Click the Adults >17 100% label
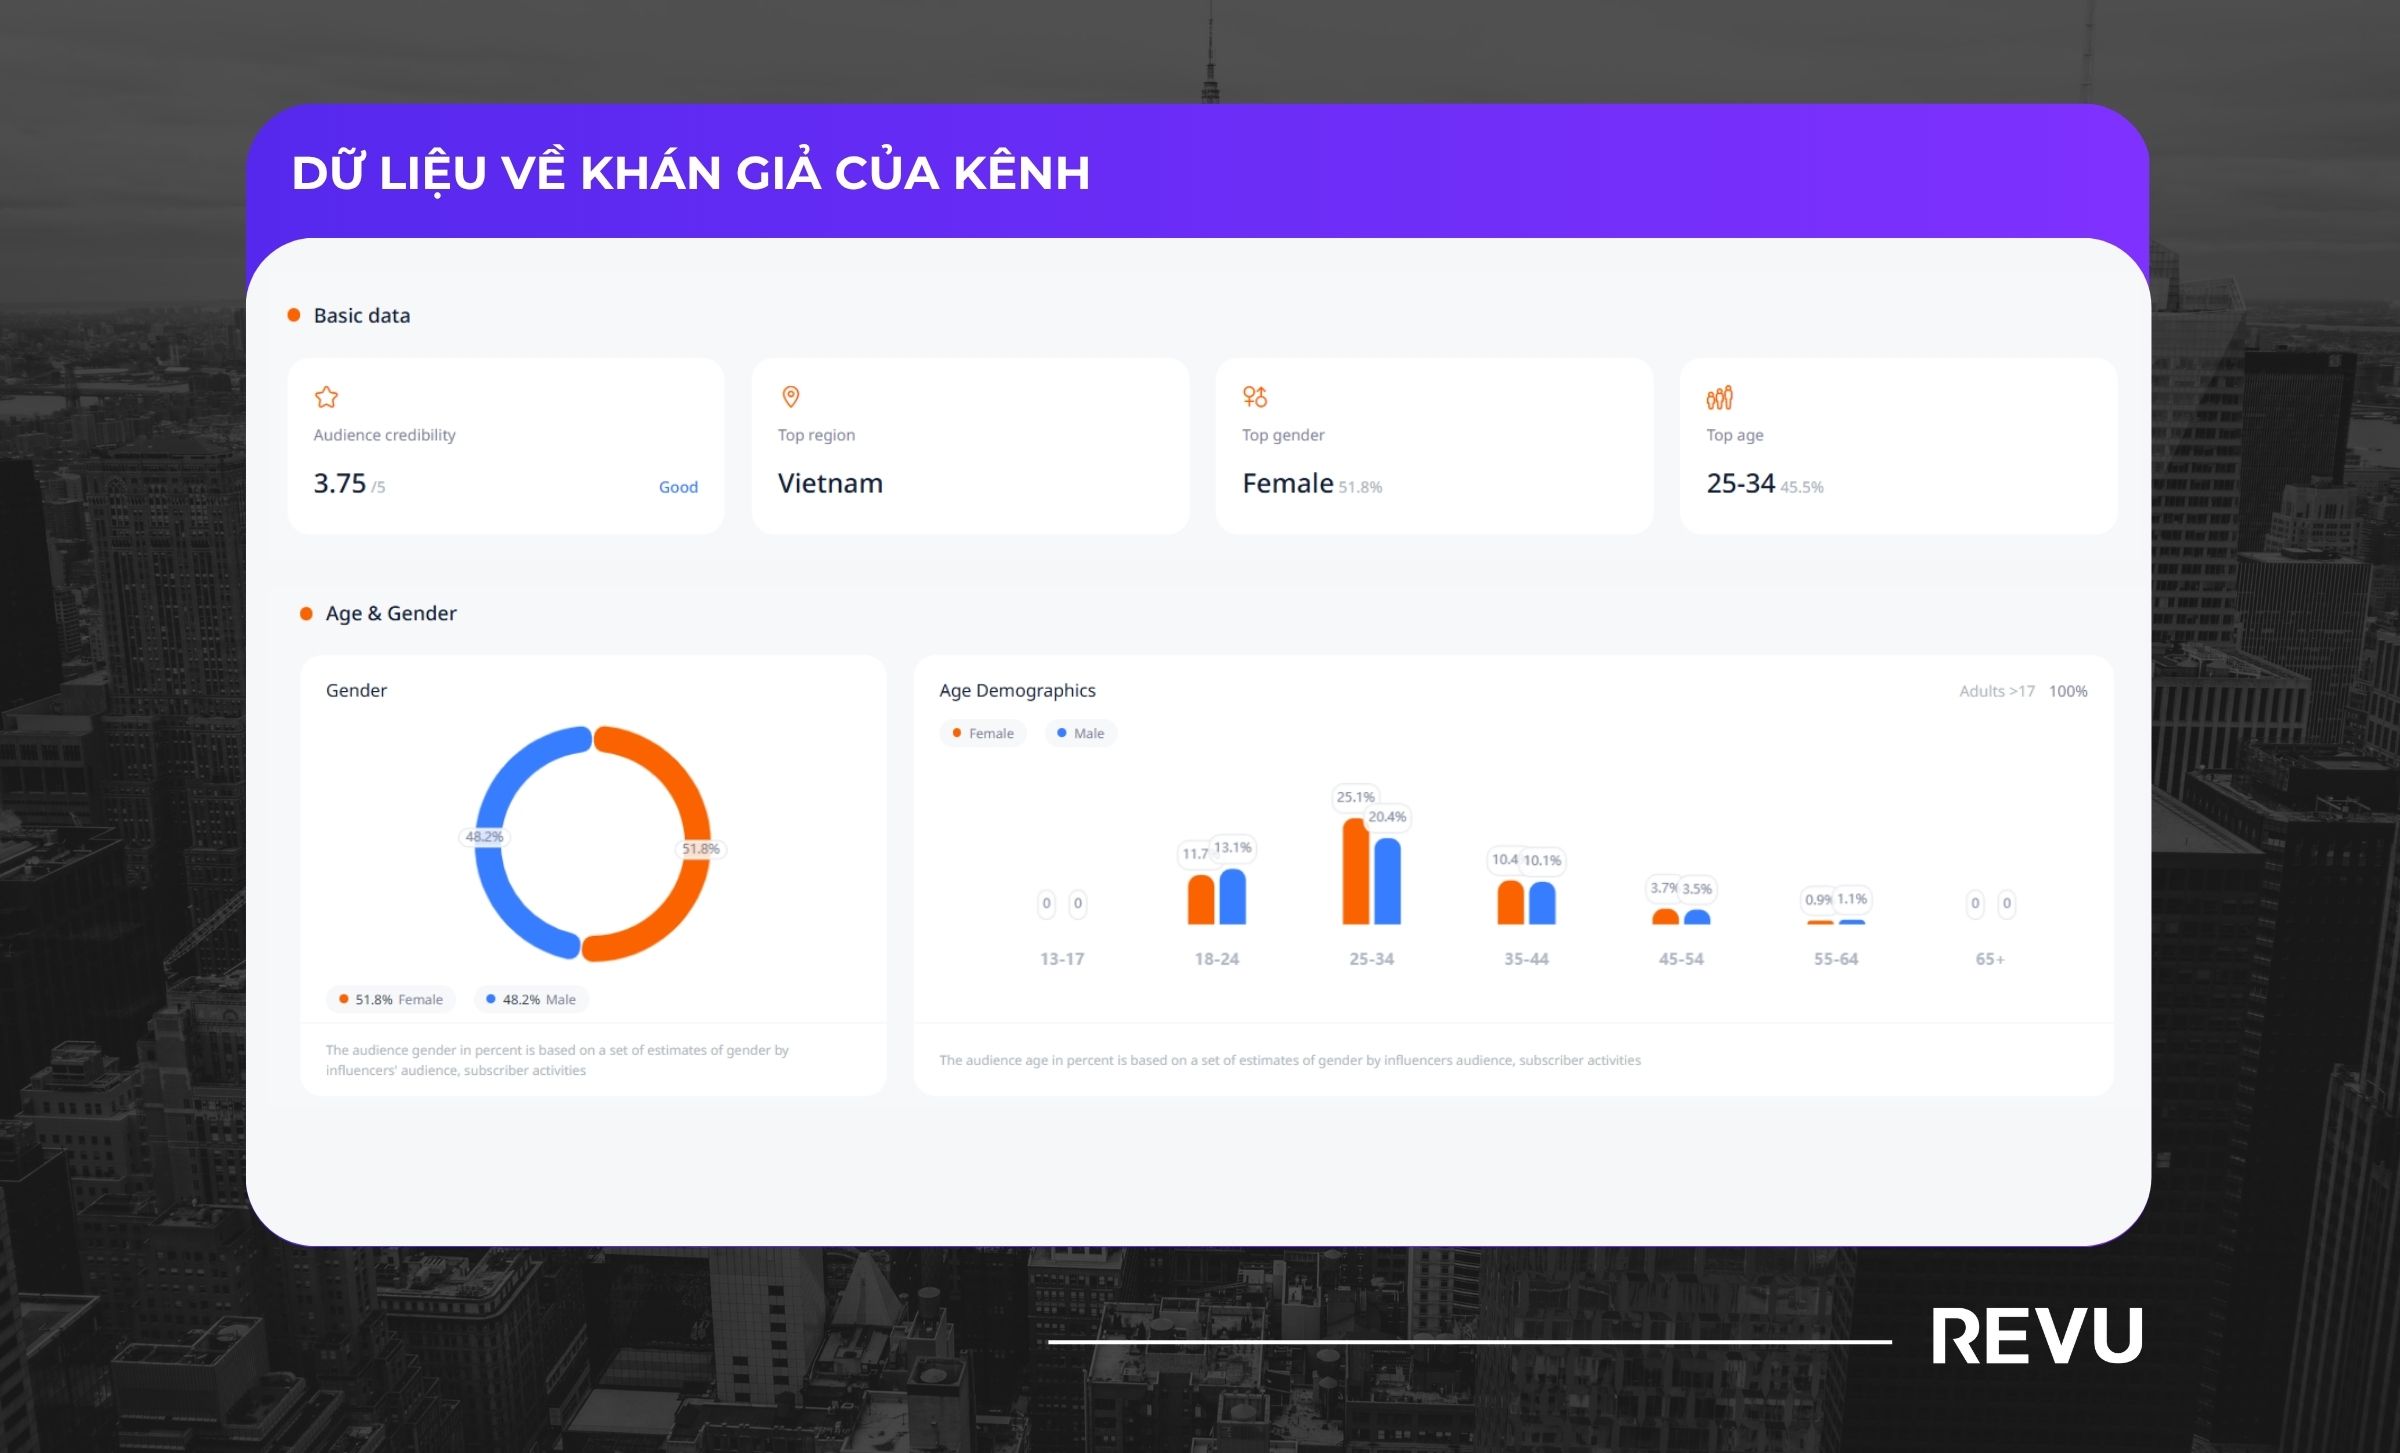The width and height of the screenshot is (2400, 1453). tap(2022, 691)
